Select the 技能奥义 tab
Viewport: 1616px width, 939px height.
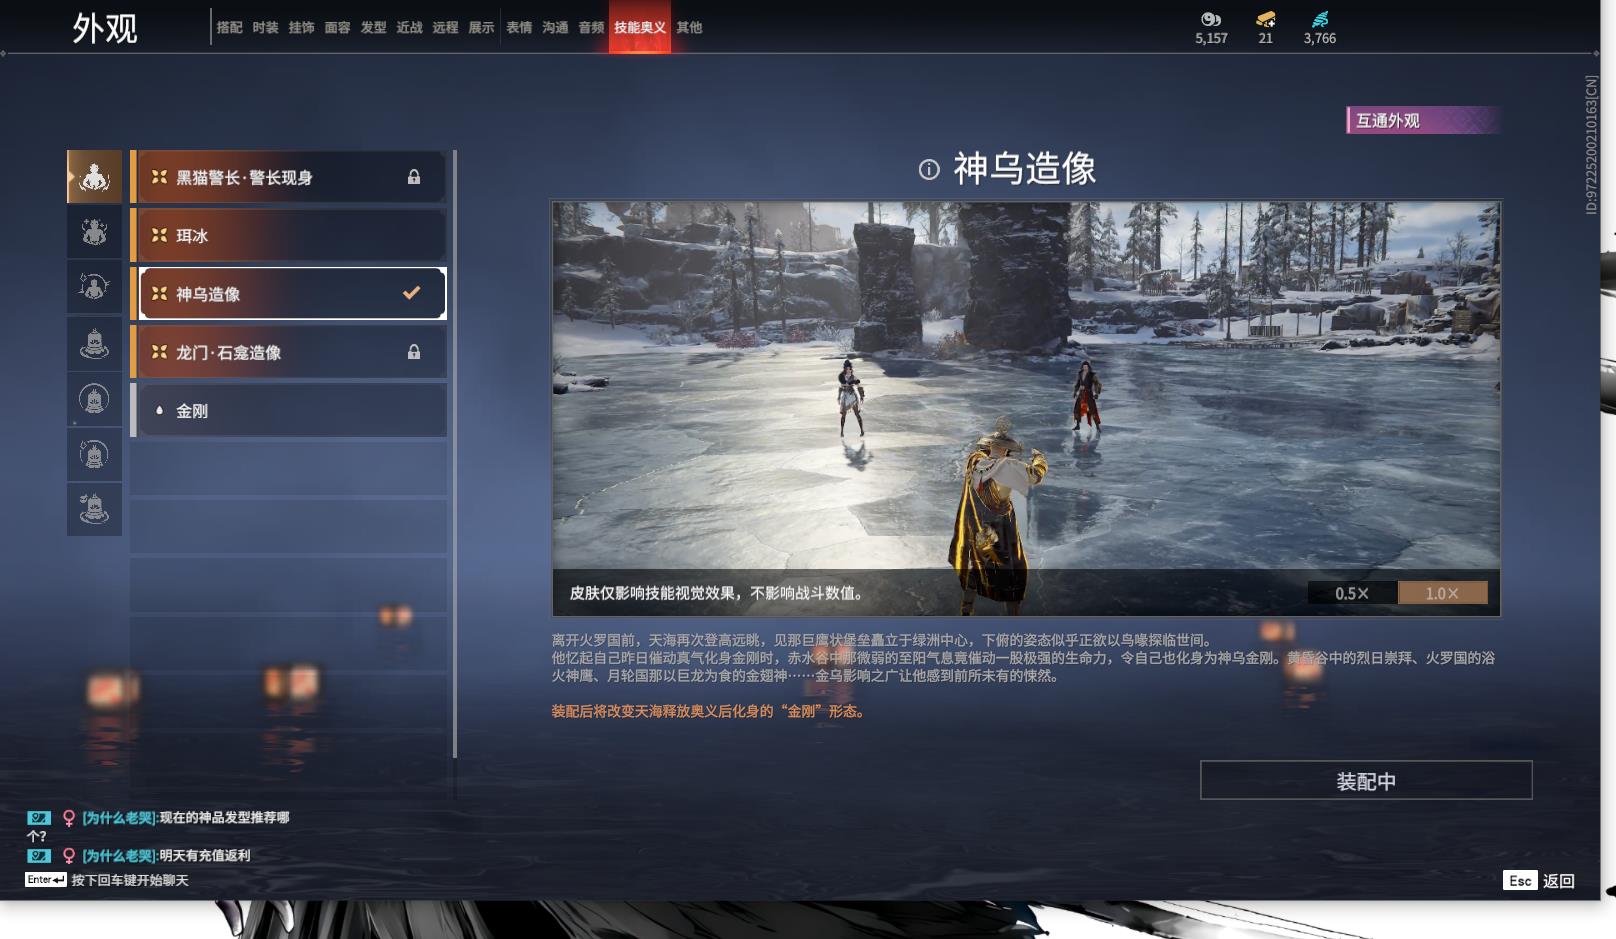640,28
